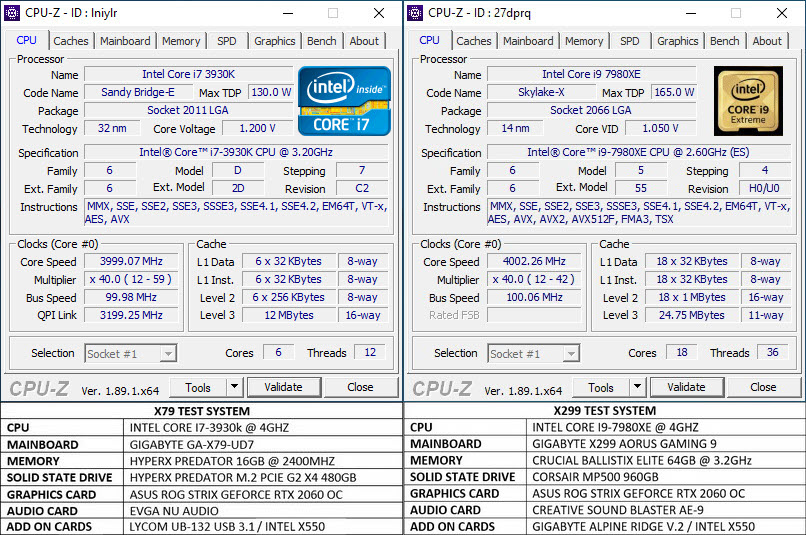This screenshot has width=806, height=535.
Task: Click the Multiplier value x 40.0 ( 12 - 59 )
Action: [x=131, y=279]
